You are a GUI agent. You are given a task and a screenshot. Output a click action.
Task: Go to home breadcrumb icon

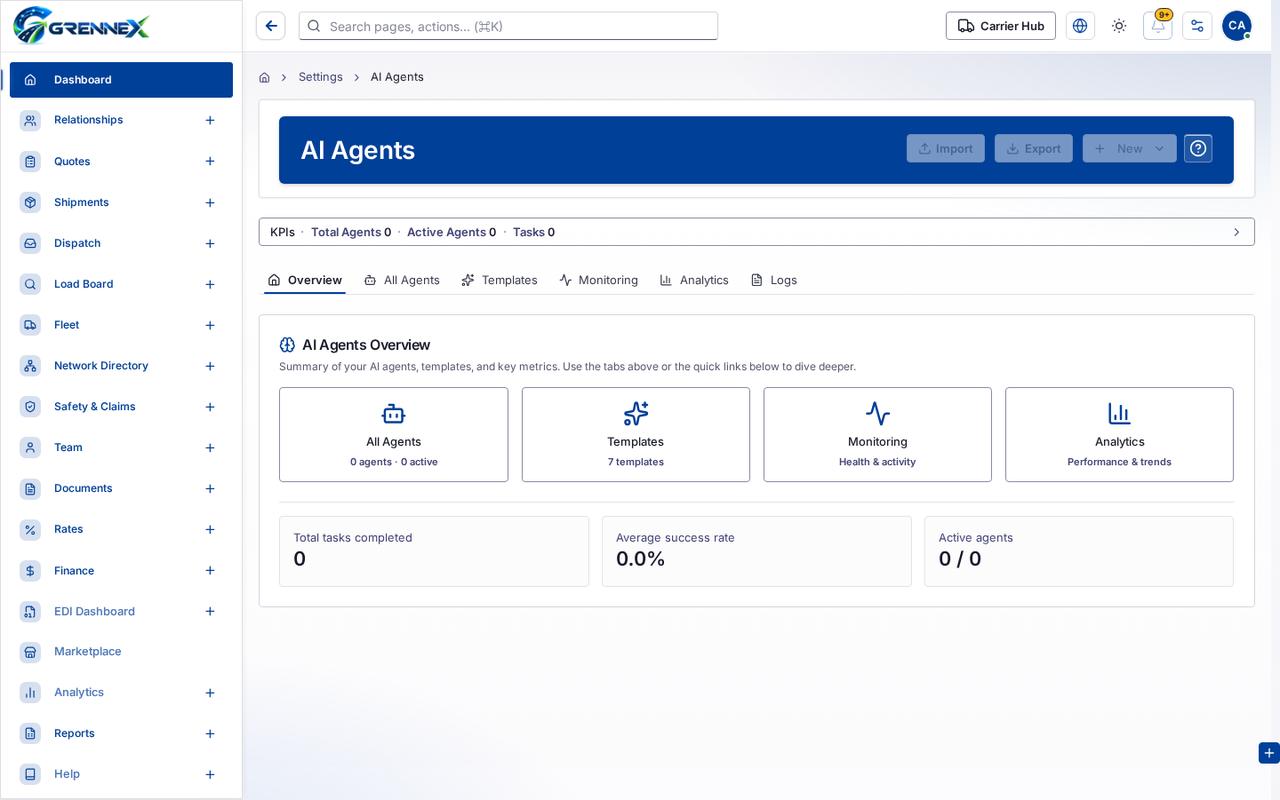tap(264, 77)
